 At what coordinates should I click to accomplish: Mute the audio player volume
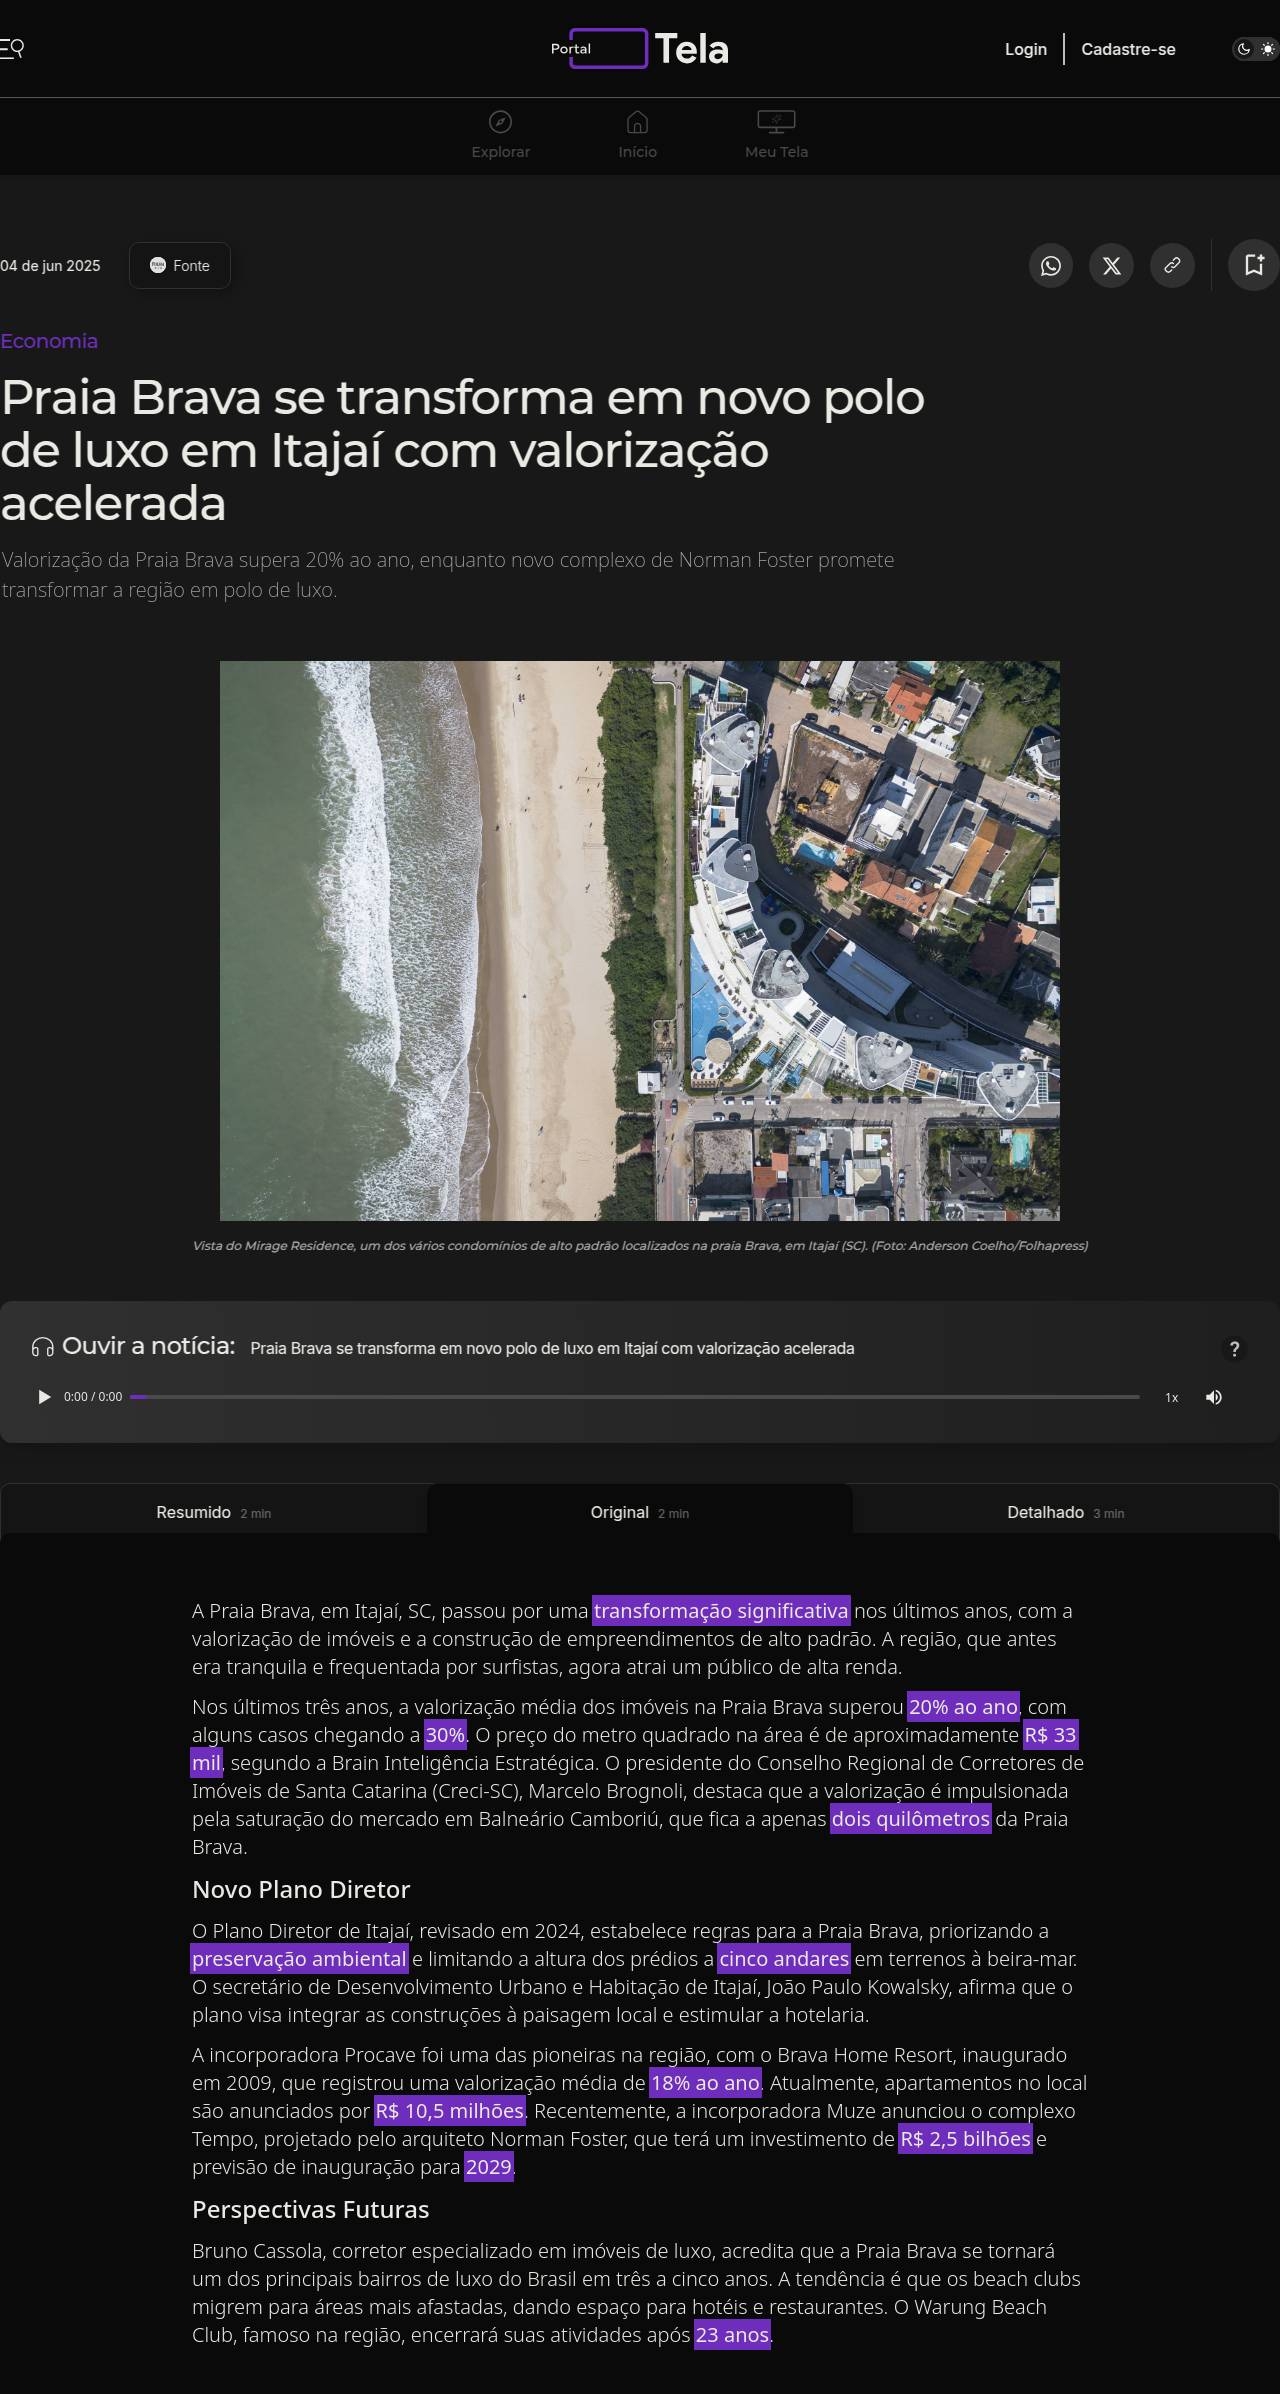click(x=1213, y=1397)
